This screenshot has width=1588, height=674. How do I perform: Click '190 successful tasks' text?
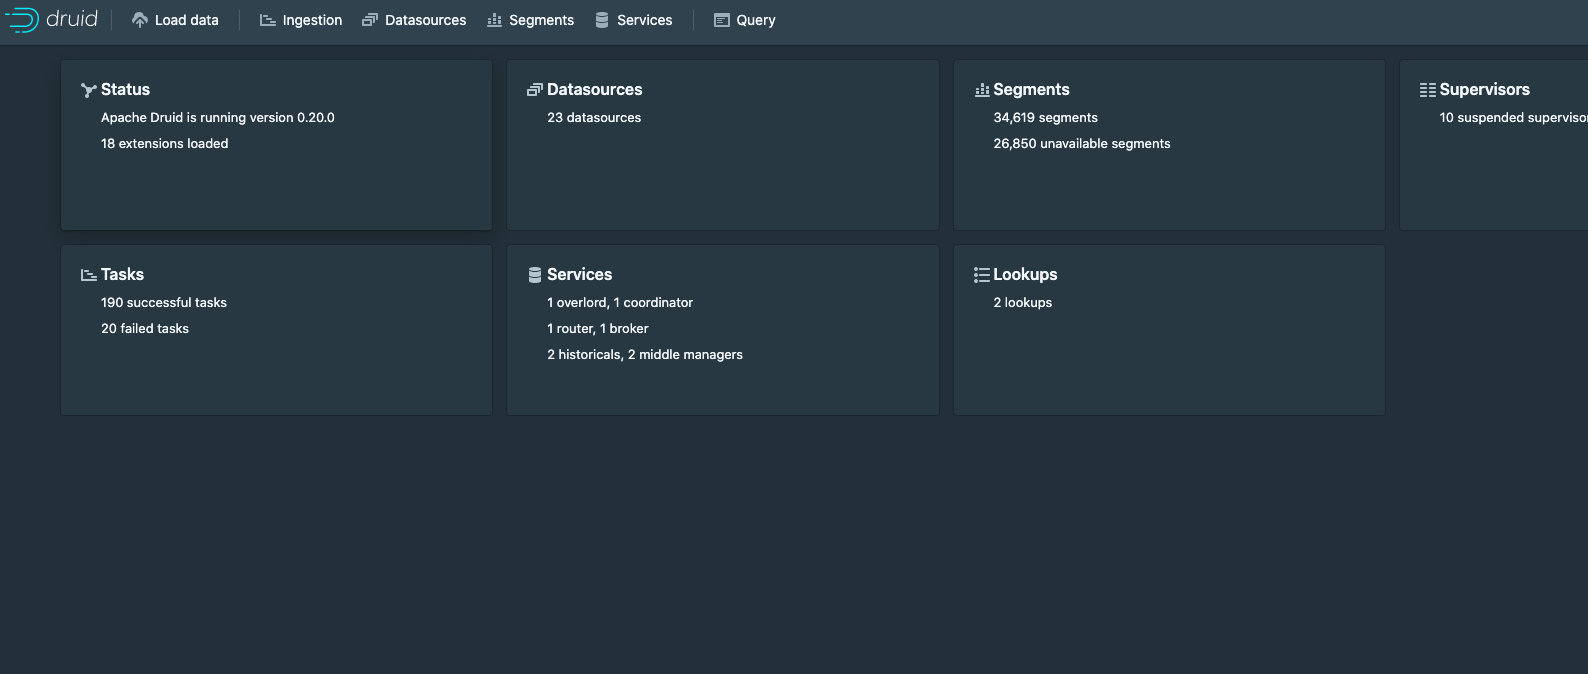[164, 303]
